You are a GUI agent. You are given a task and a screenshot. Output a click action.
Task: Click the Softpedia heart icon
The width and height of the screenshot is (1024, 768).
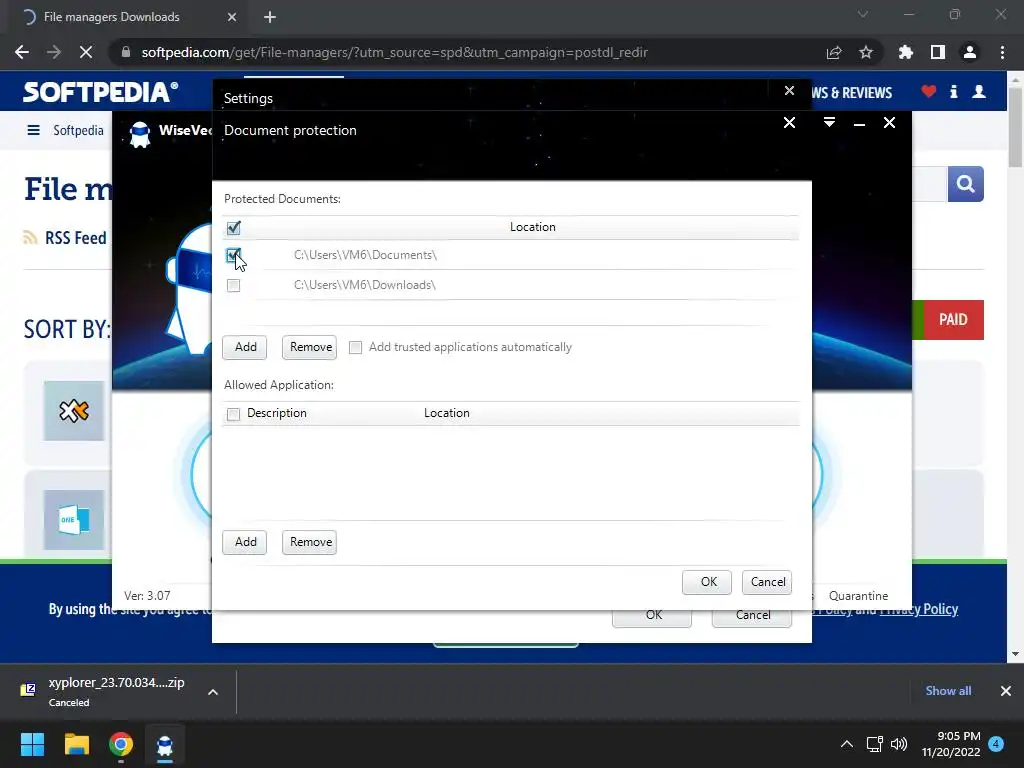coord(929,91)
